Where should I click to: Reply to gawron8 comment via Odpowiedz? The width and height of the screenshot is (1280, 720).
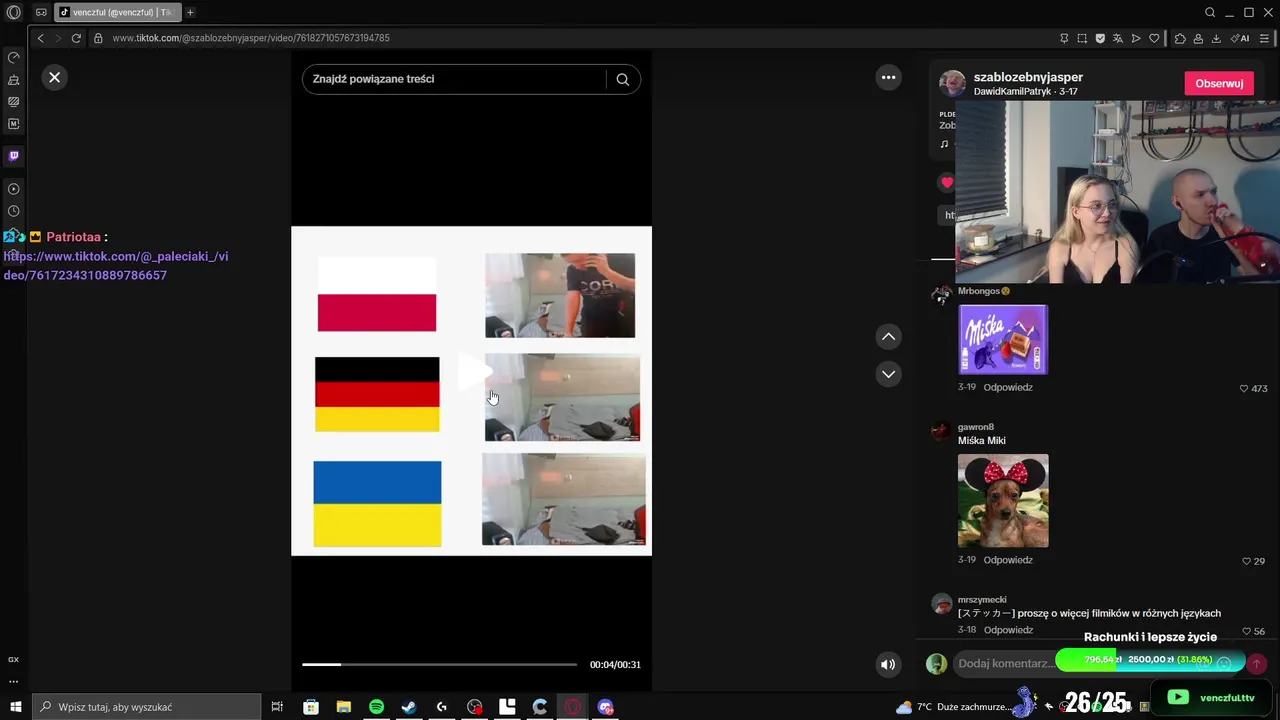1008,560
